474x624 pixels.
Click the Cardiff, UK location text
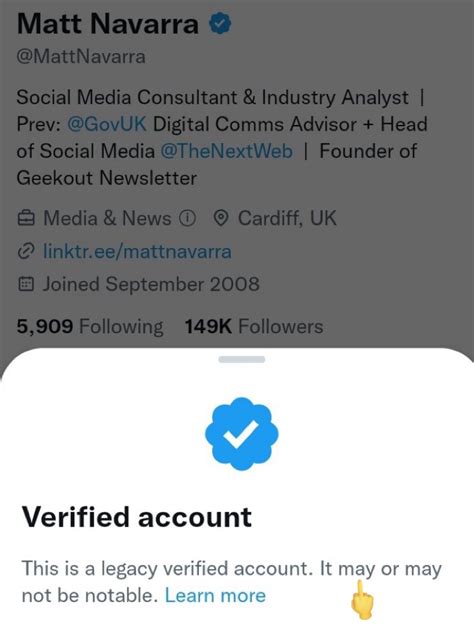point(287,218)
